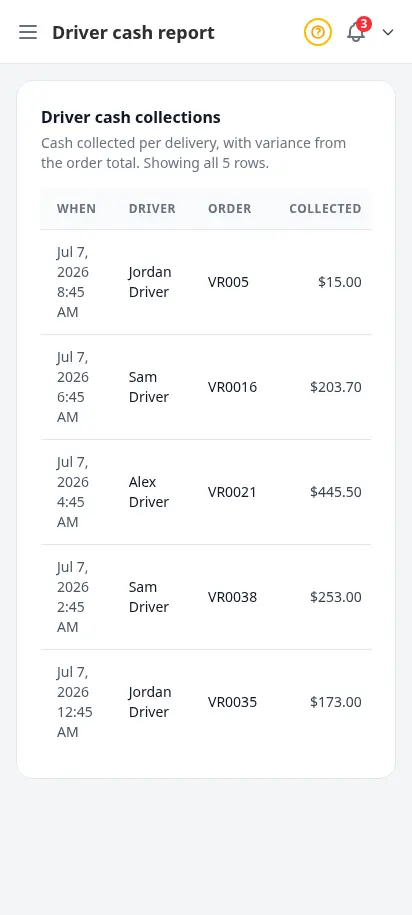
Task: Open the notifications bell with 3 alerts
Action: [356, 32]
